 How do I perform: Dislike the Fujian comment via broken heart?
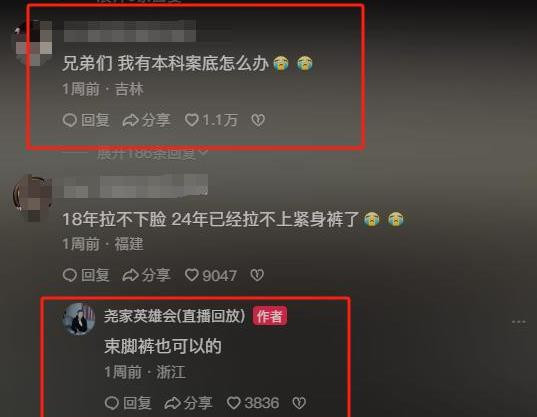tap(257, 275)
